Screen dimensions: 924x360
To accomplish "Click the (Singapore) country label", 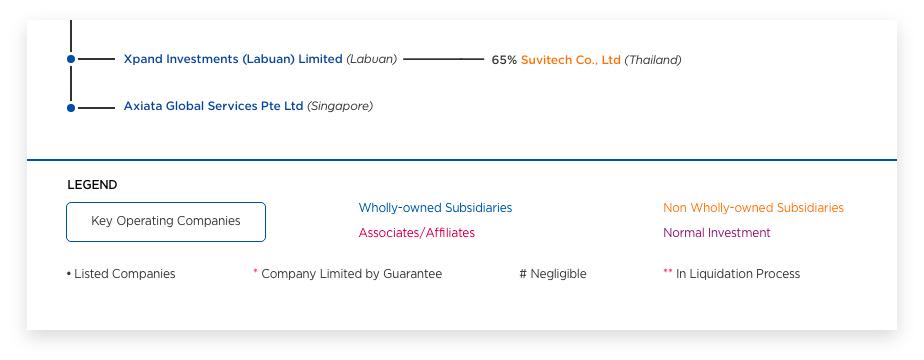I will [x=340, y=106].
